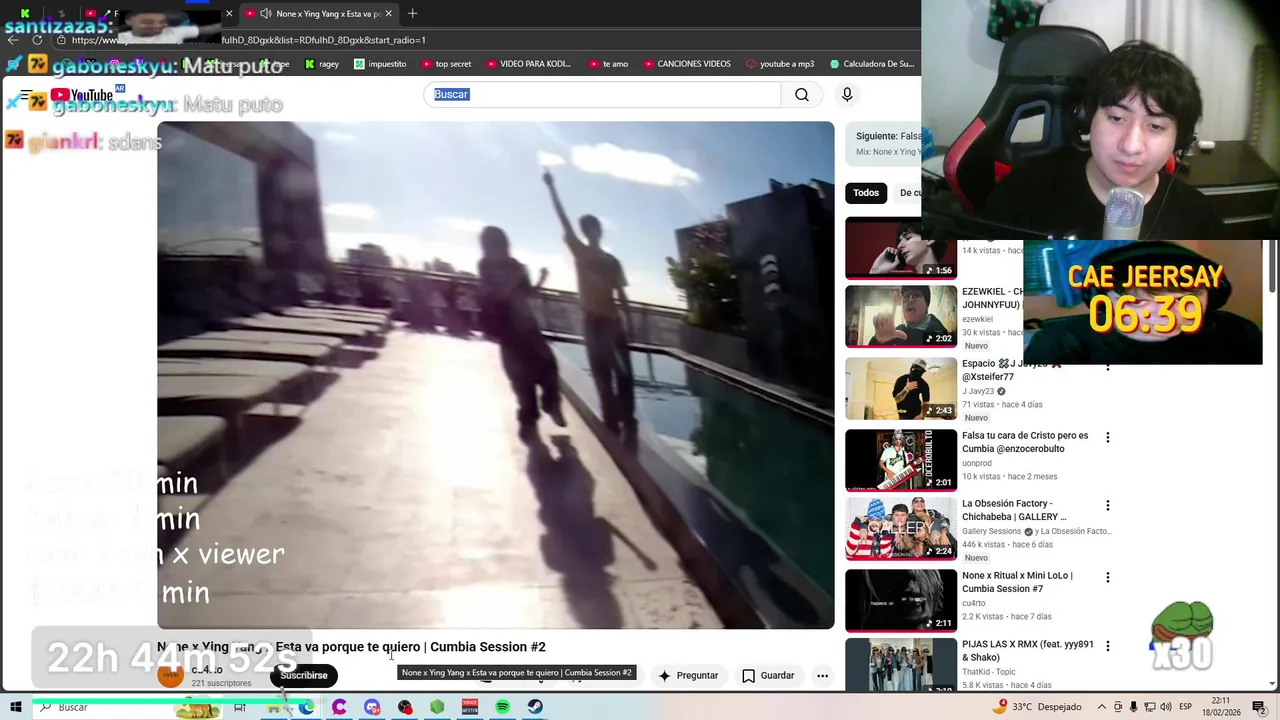This screenshot has height=720, width=1280.
Task: Click the taskbar volume speaker icon
Action: (x=1166, y=707)
